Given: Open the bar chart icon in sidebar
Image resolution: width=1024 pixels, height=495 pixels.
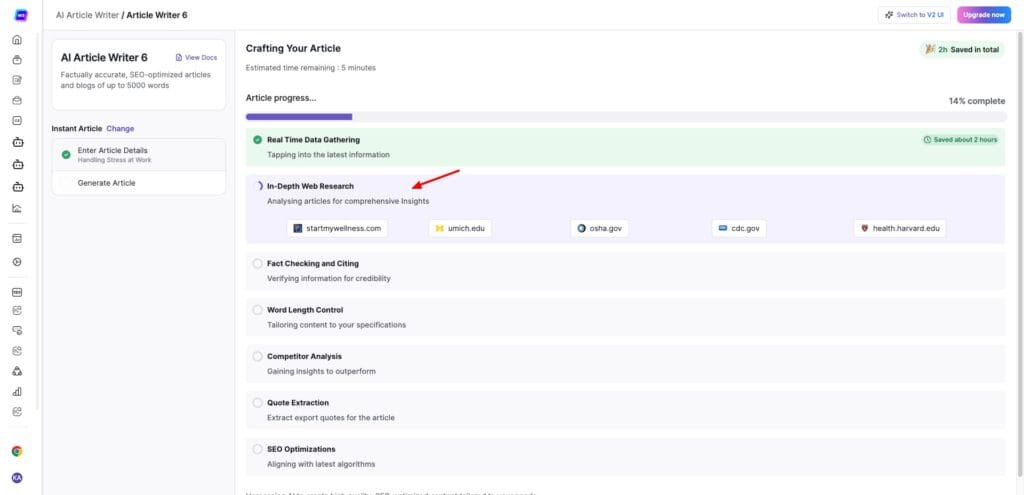Looking at the screenshot, I should (18, 392).
